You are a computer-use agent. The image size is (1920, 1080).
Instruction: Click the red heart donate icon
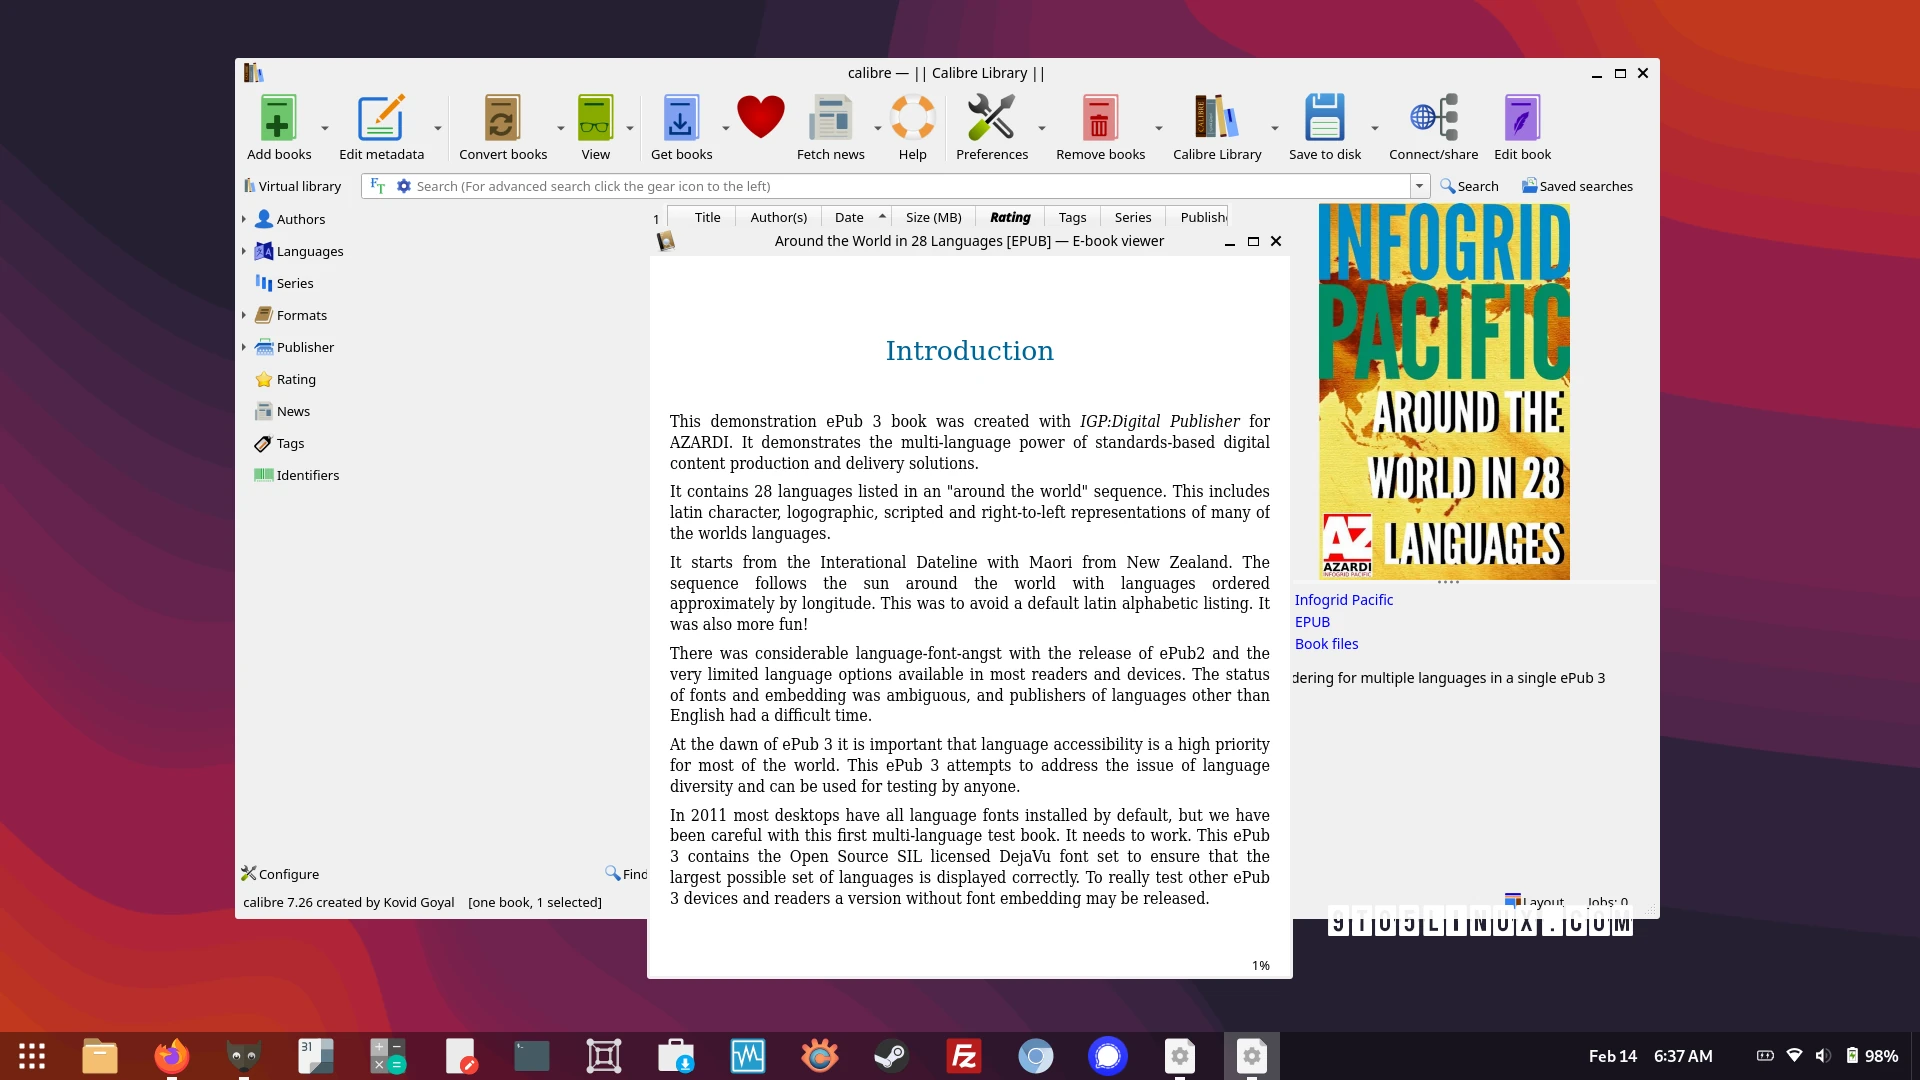click(760, 117)
